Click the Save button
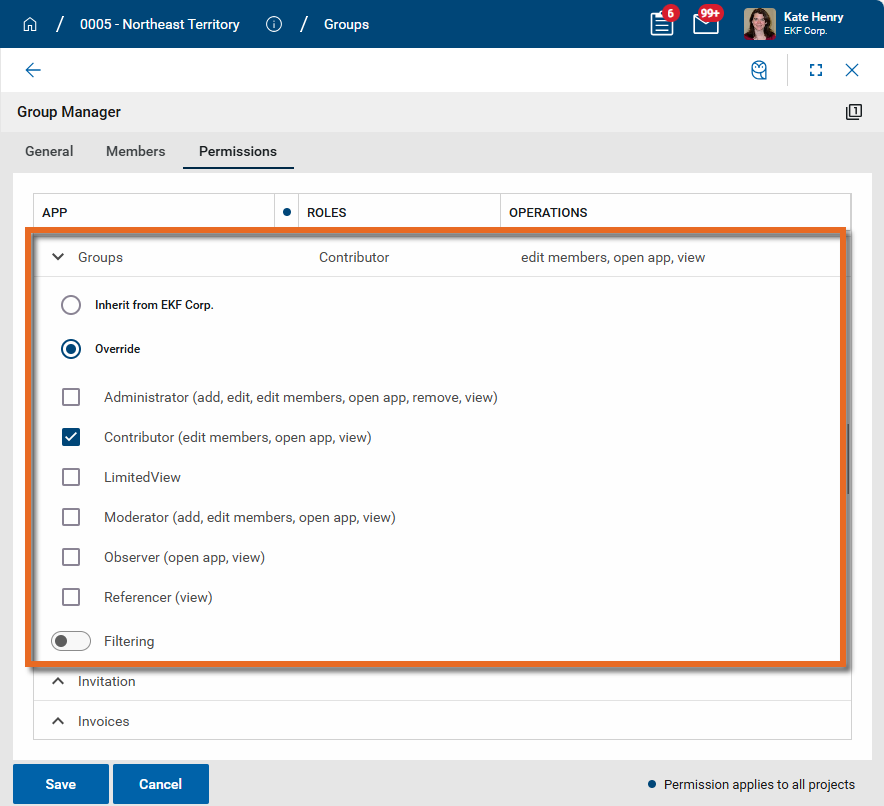Image resolution: width=884 pixels, height=806 pixels. coord(60,784)
